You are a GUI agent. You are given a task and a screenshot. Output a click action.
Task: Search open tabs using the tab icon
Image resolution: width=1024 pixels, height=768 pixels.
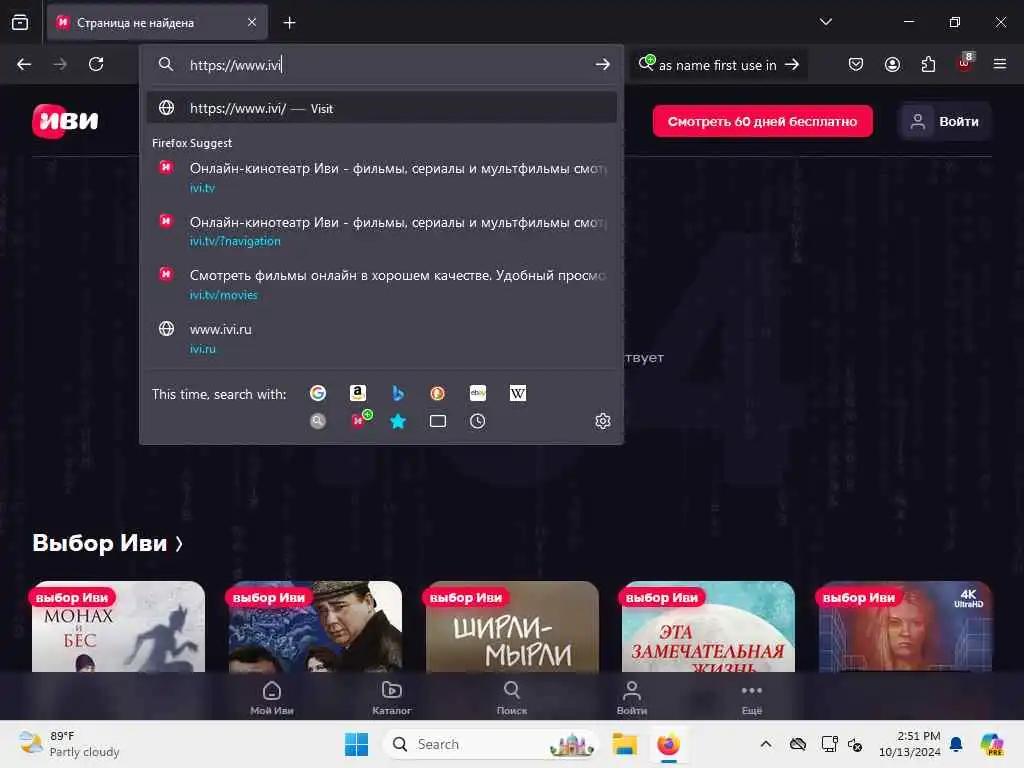(438, 421)
